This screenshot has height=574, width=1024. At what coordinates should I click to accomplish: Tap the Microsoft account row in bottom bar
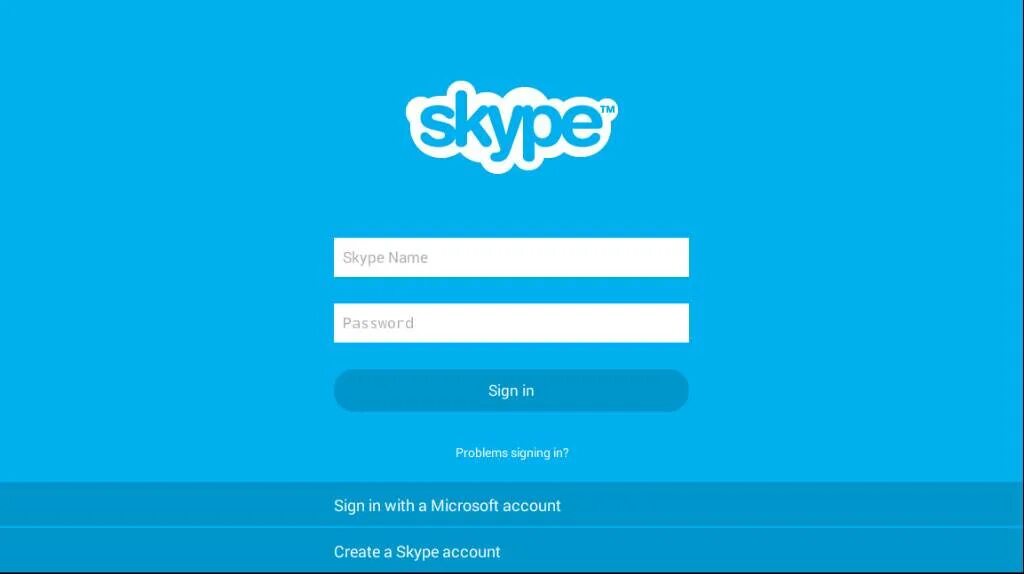512,505
